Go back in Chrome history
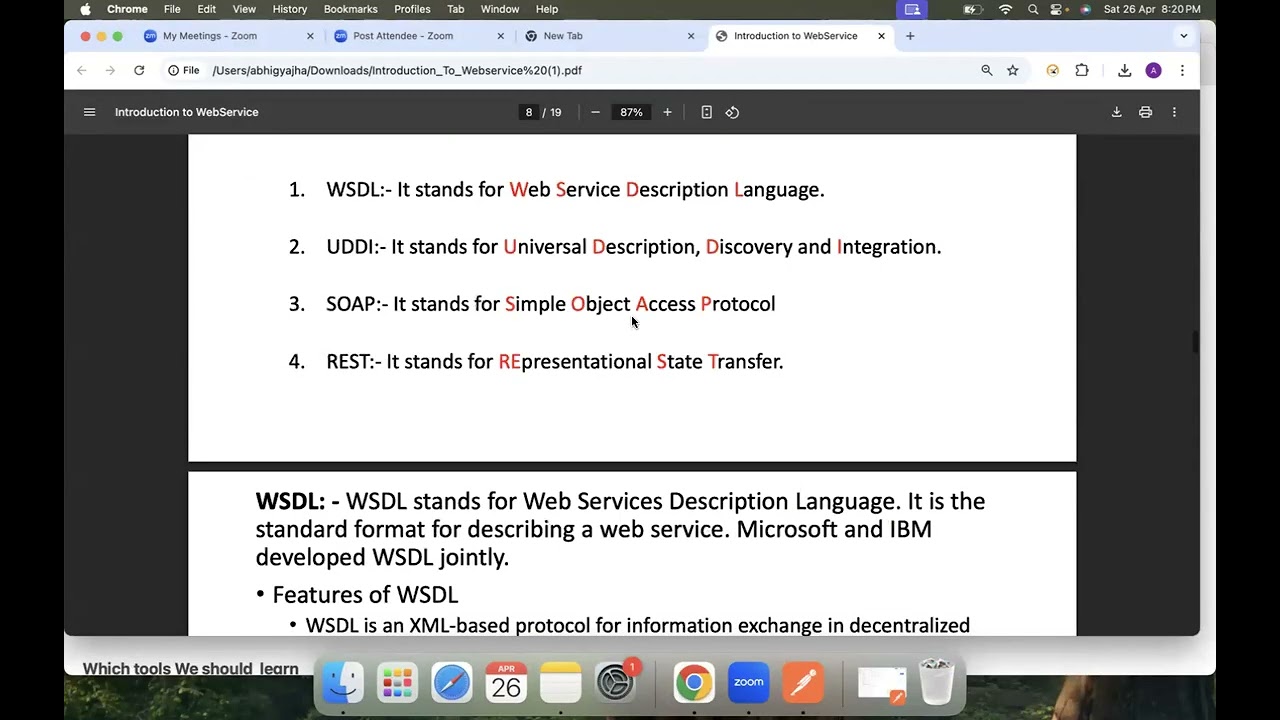Viewport: 1280px width, 720px height. click(x=82, y=70)
